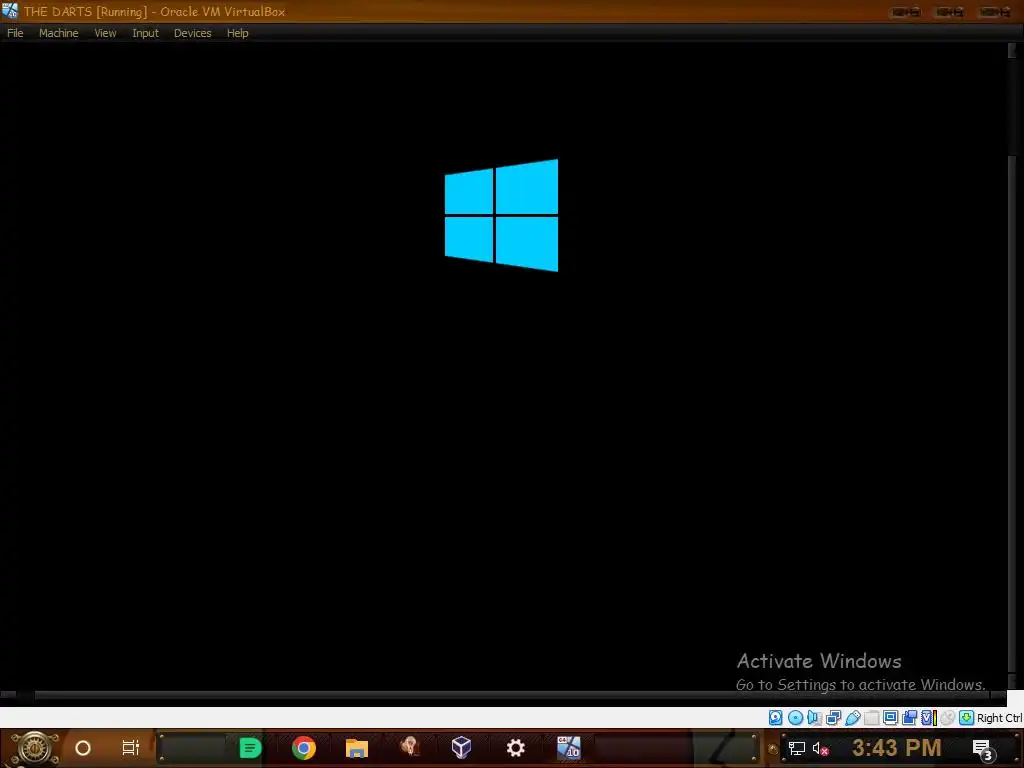Click the display settings indicator

890,718
